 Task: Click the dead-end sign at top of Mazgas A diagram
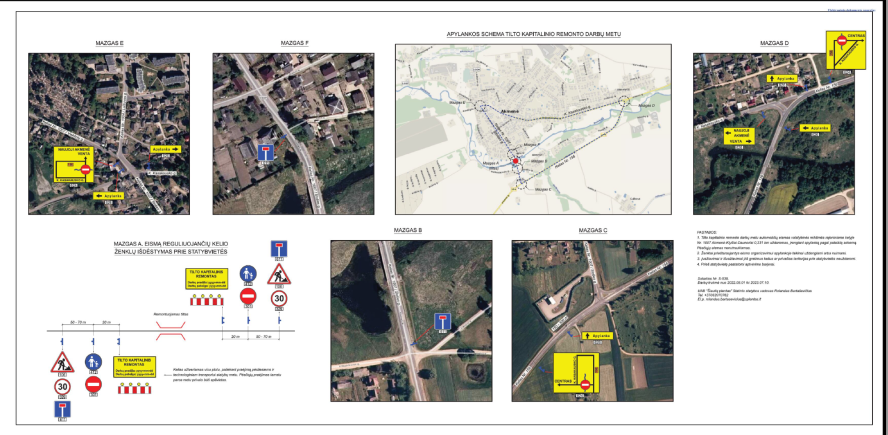pyautogui.click(x=278, y=249)
